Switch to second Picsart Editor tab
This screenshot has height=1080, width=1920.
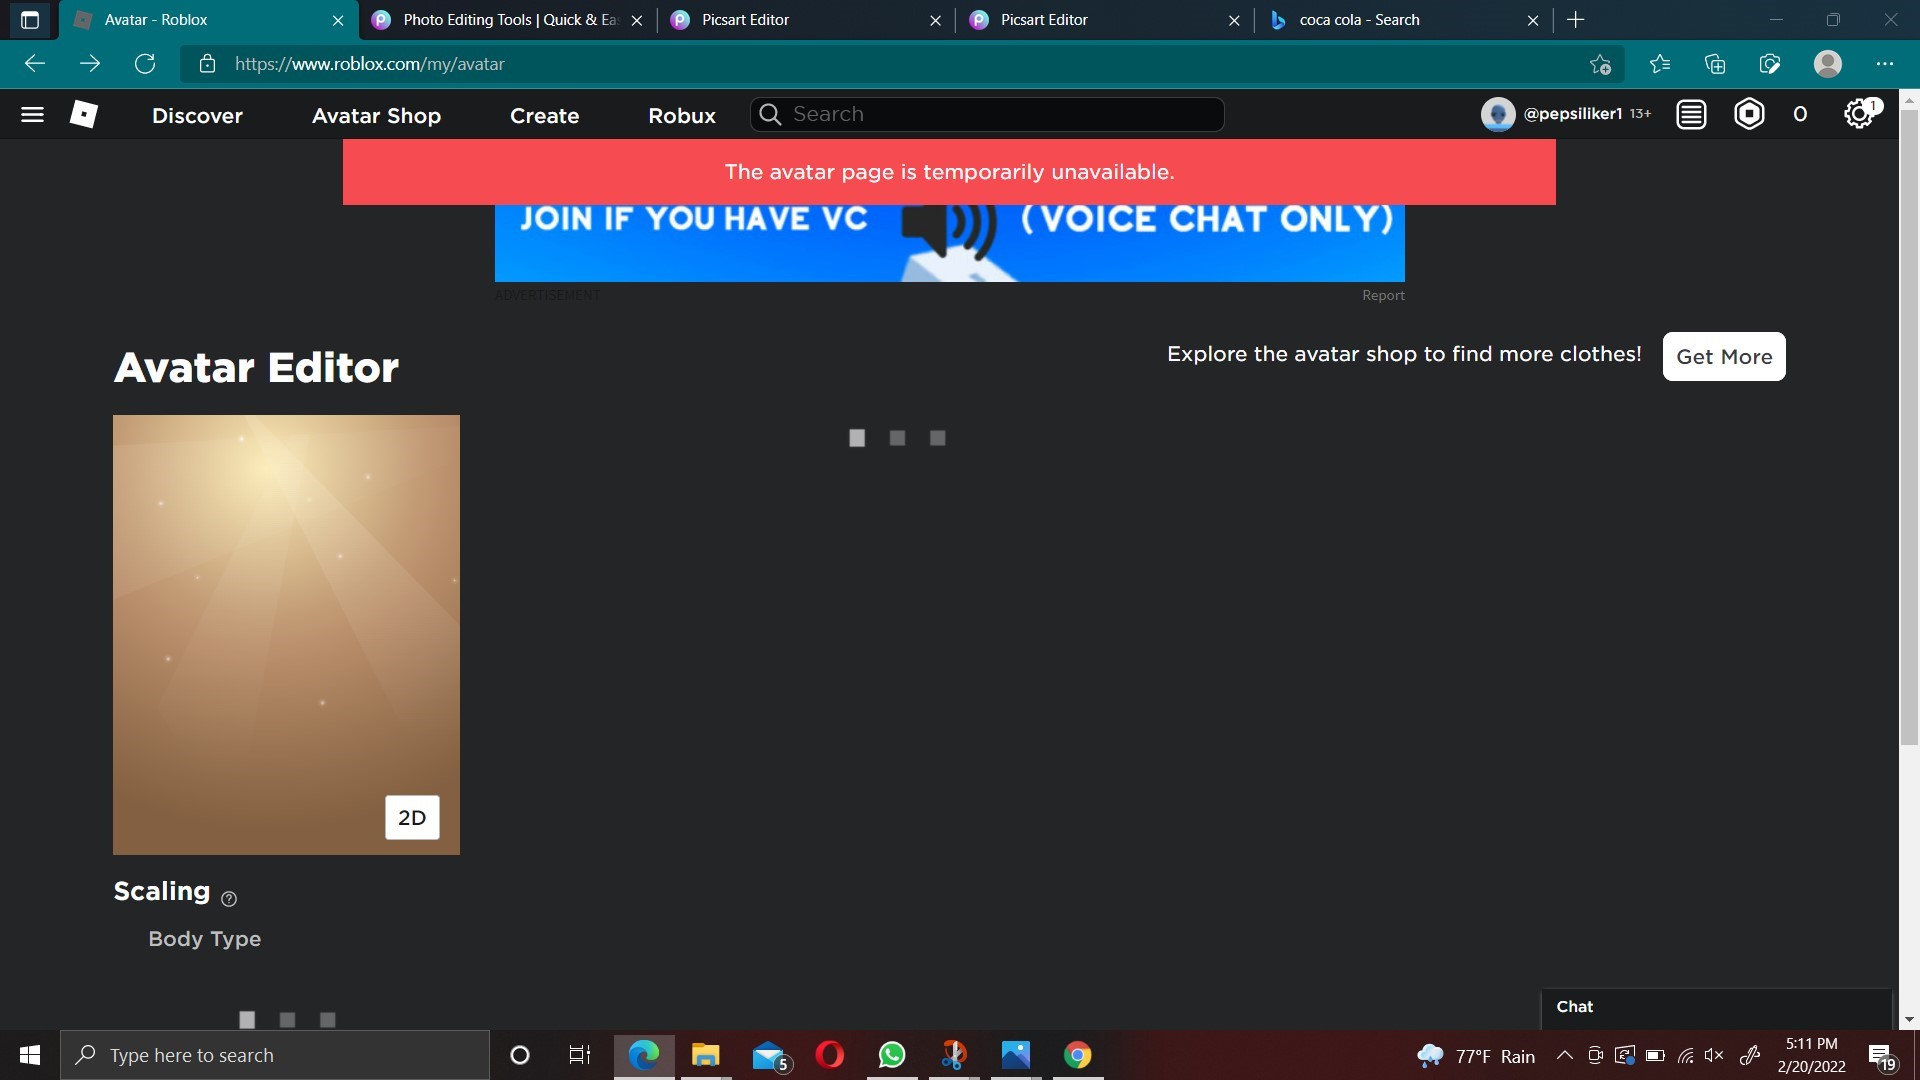(x=1105, y=20)
